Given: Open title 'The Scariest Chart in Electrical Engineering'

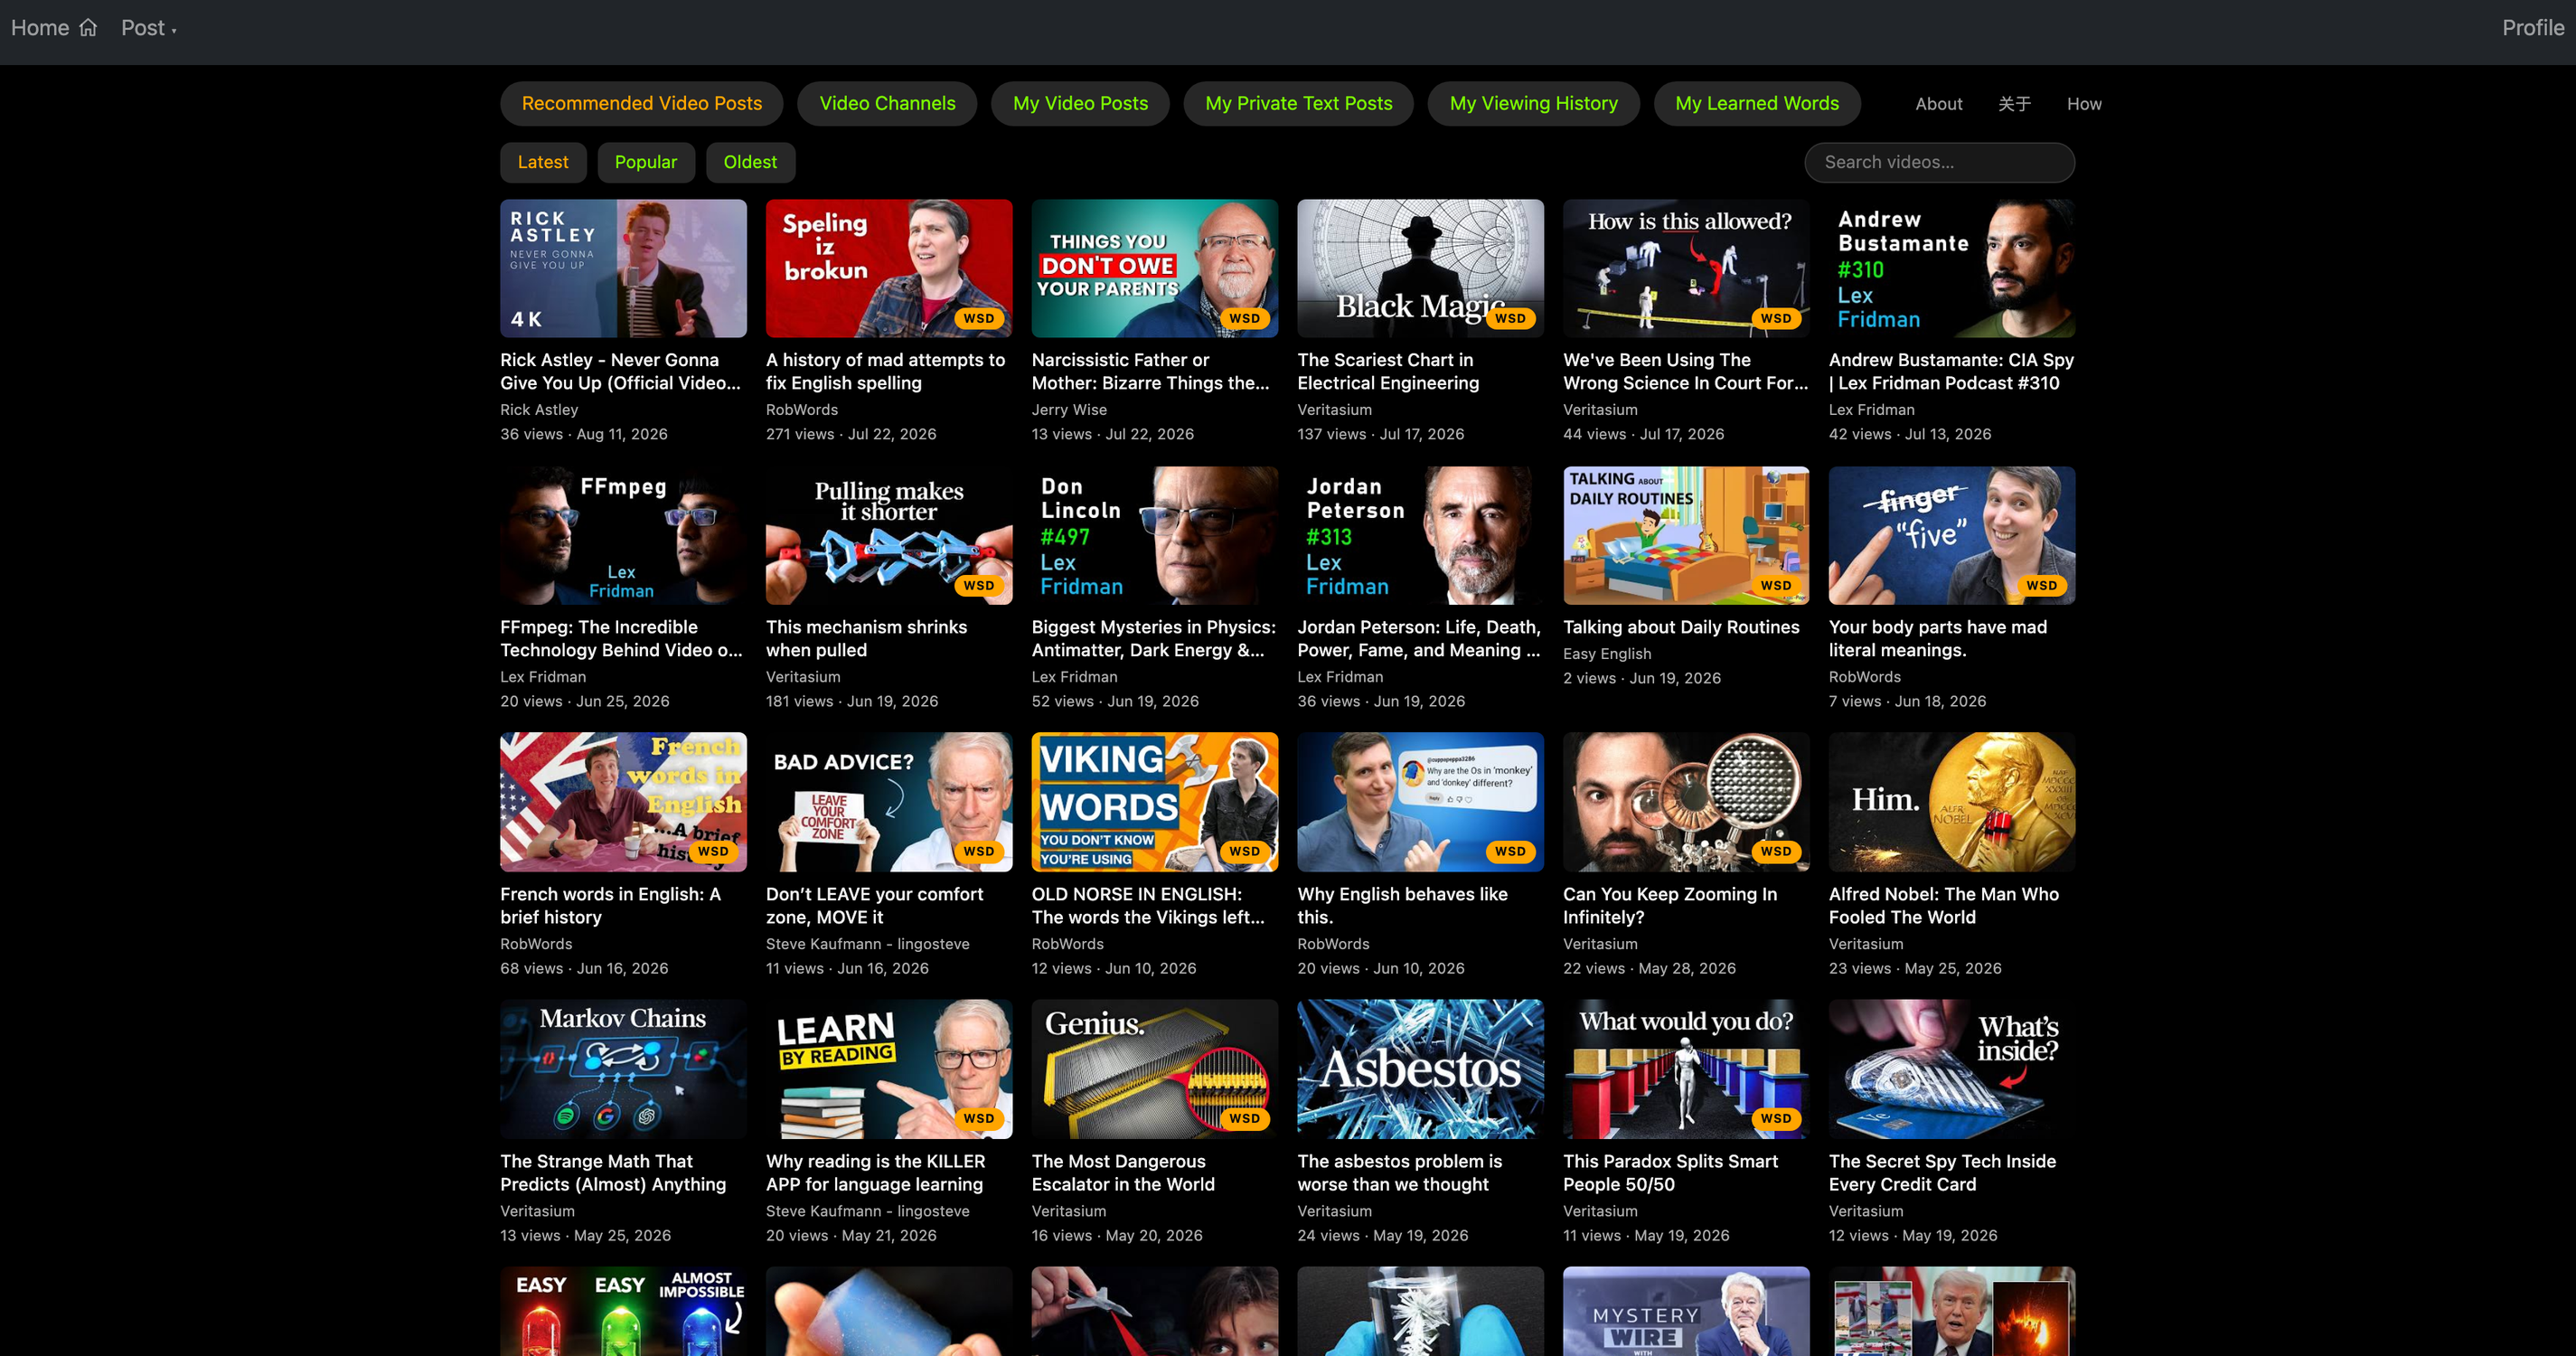Looking at the screenshot, I should [1388, 371].
